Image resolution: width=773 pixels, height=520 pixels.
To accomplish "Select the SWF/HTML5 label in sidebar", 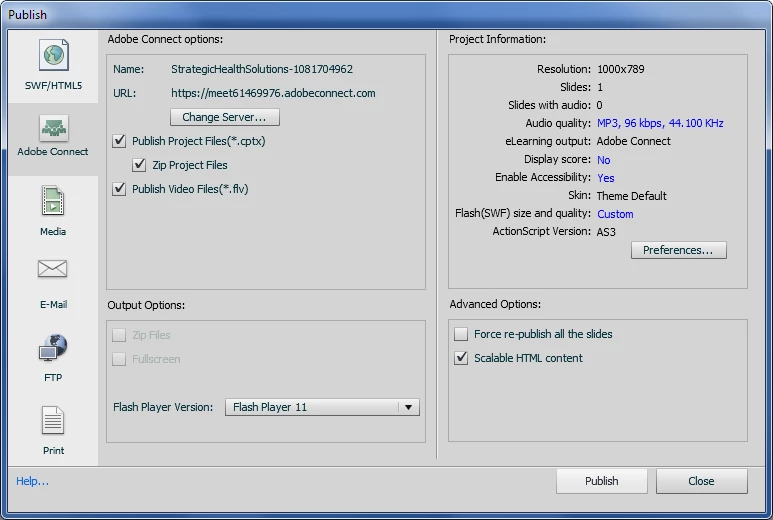I will 53,86.
